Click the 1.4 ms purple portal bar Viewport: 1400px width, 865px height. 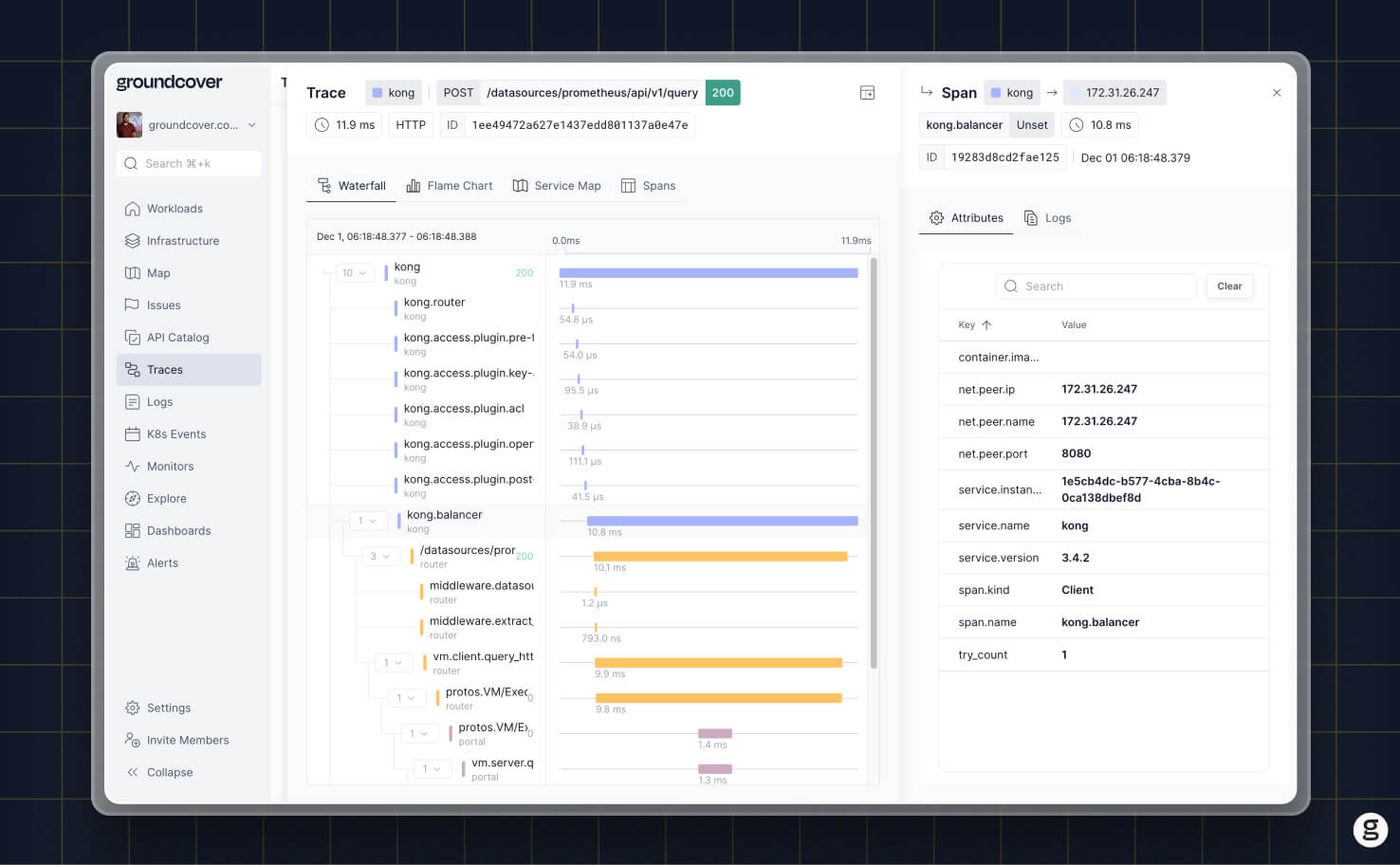[x=715, y=733]
